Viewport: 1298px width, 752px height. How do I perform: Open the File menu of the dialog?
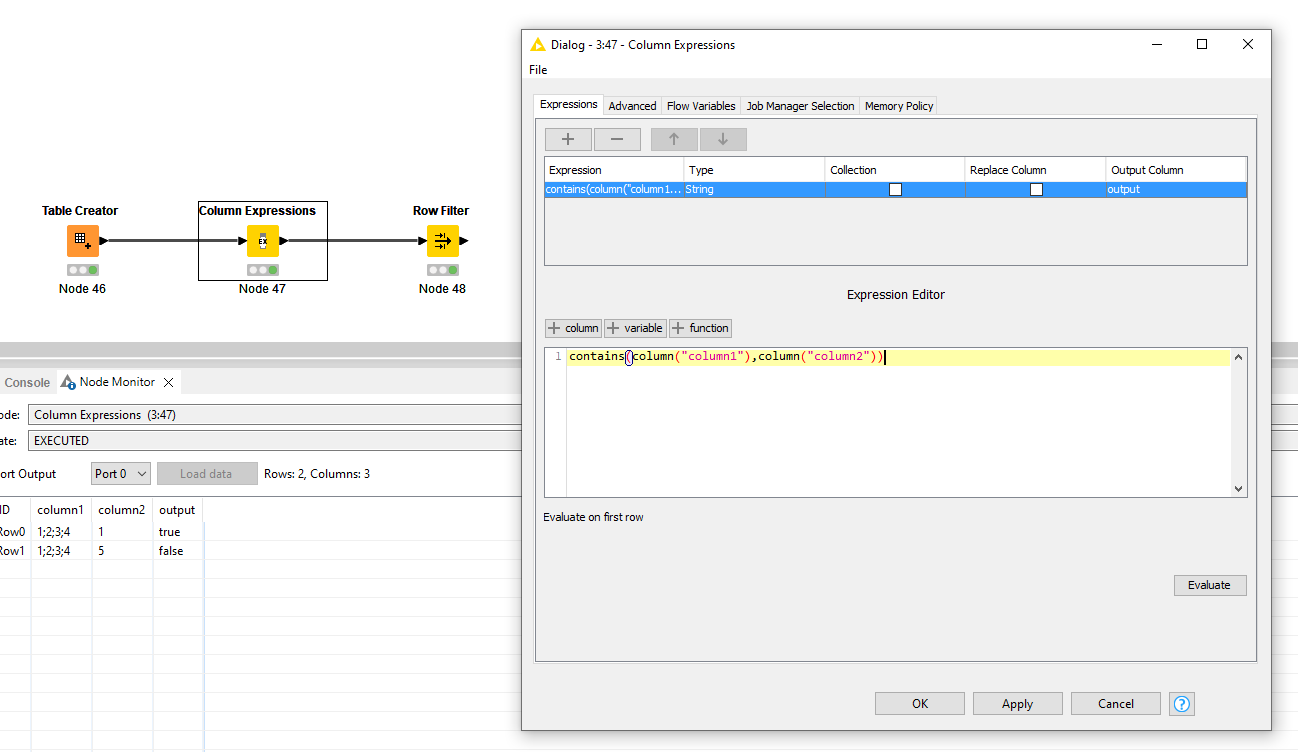(538, 69)
